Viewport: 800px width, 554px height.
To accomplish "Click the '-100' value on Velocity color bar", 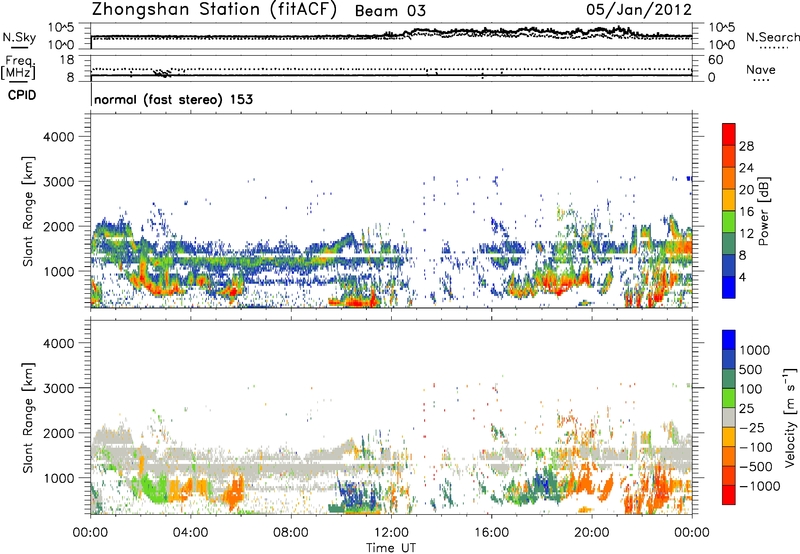I will coord(756,447).
